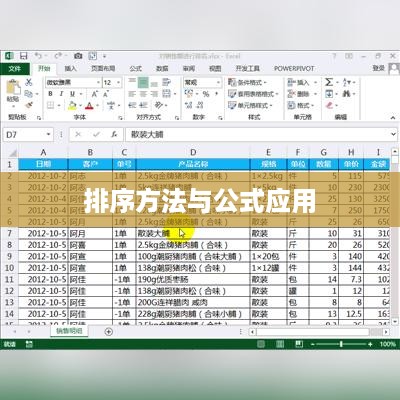This screenshot has height=400, width=400.
Task: Decrease decimal places
Action: click(200, 105)
